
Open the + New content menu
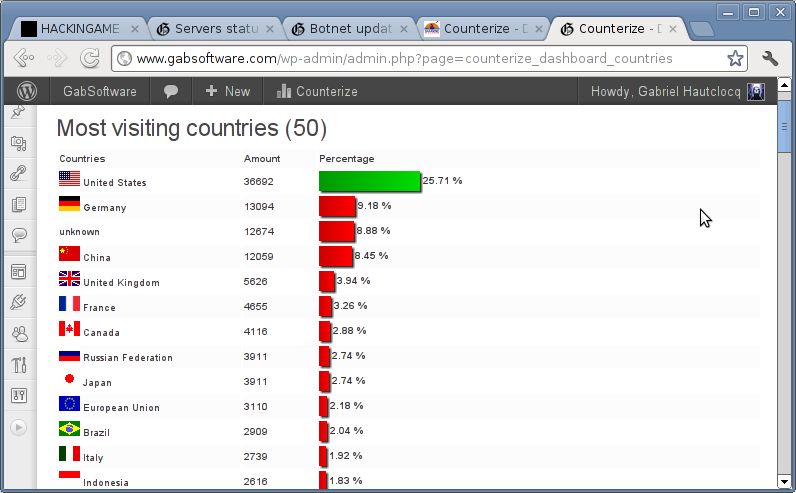(x=227, y=91)
